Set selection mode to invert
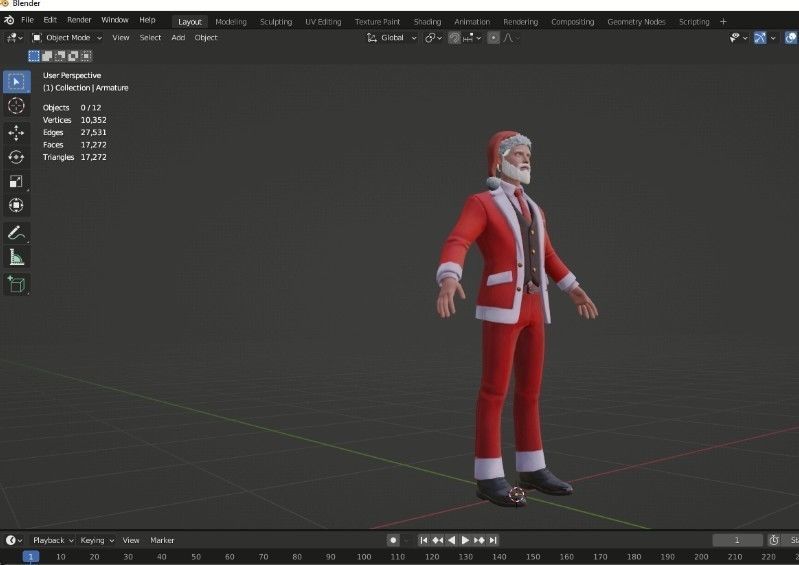The height and width of the screenshot is (565, 799). click(x=73, y=56)
